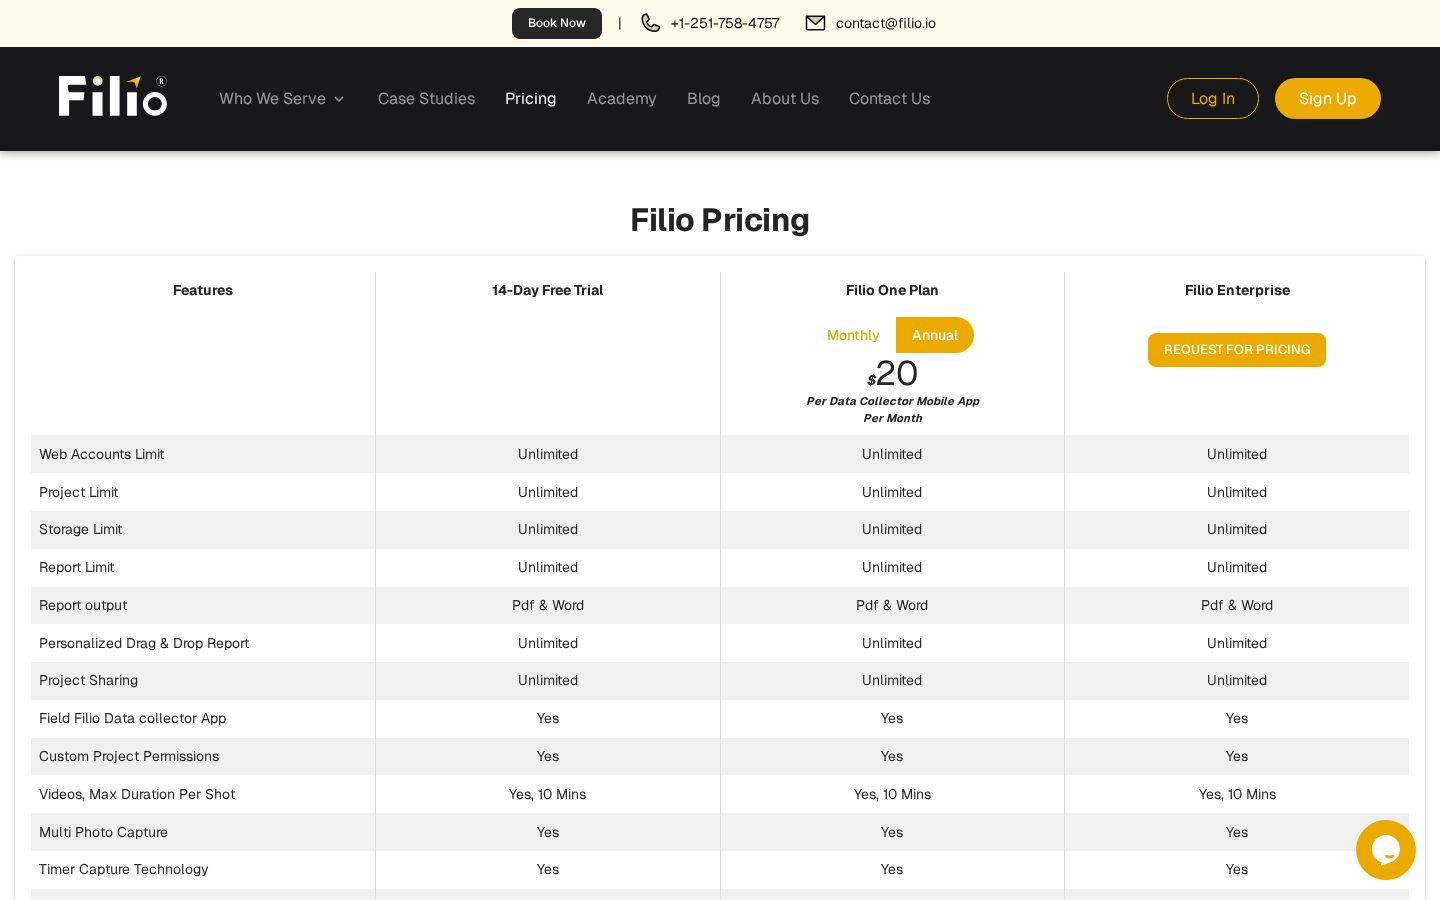Click the Filio Enterprise header
The image size is (1440, 900).
(x=1237, y=290)
